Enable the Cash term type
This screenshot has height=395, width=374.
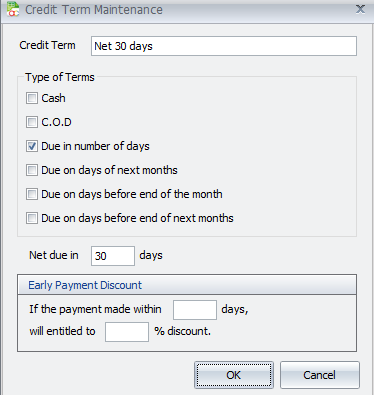[32, 98]
